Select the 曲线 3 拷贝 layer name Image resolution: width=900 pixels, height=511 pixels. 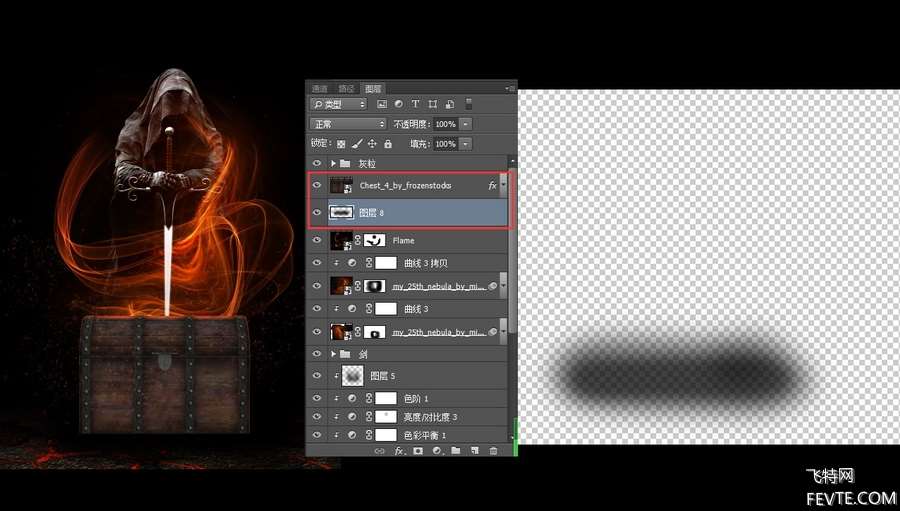426,263
